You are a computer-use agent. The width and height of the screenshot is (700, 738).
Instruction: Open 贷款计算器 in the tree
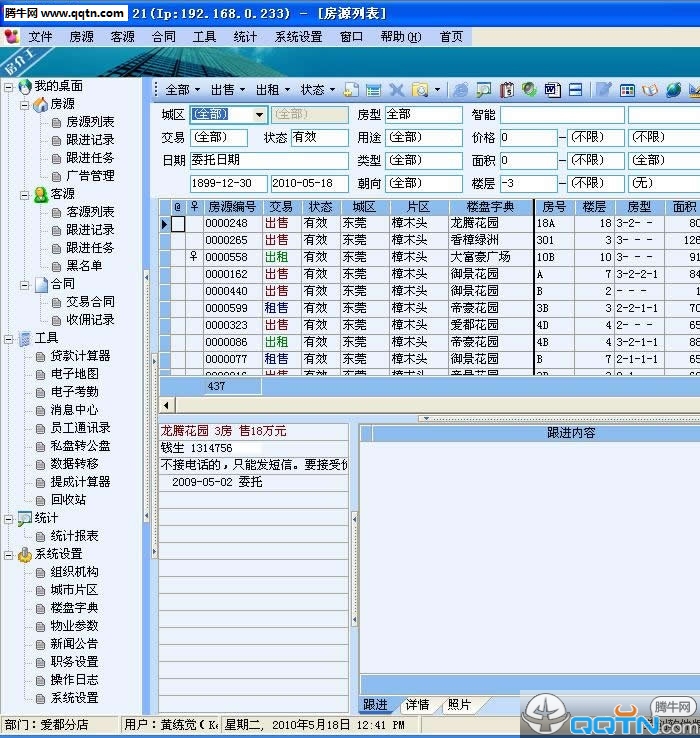[80, 356]
